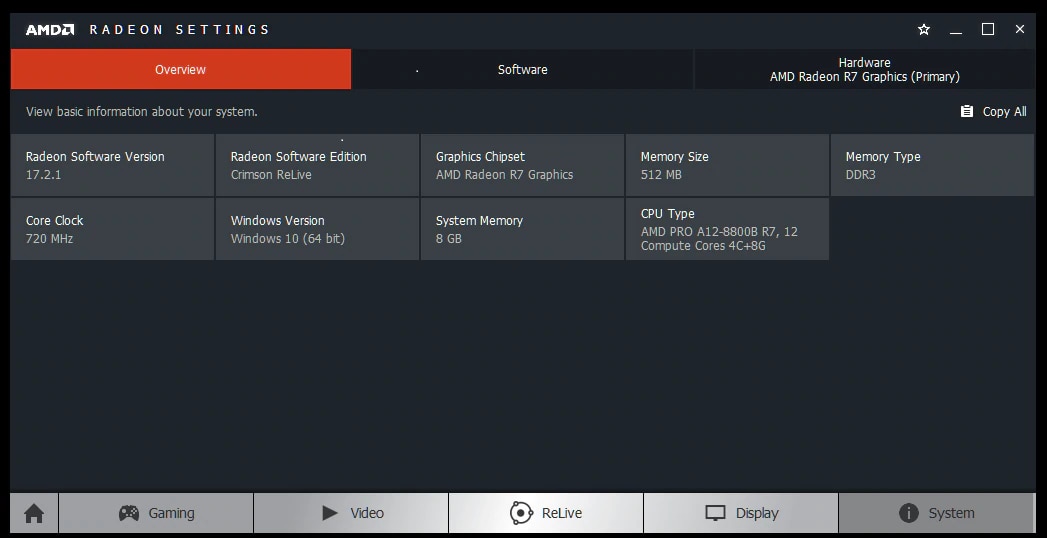Open the Home screen via house icon
Image resolution: width=1047 pixels, height=538 pixels.
(34, 513)
